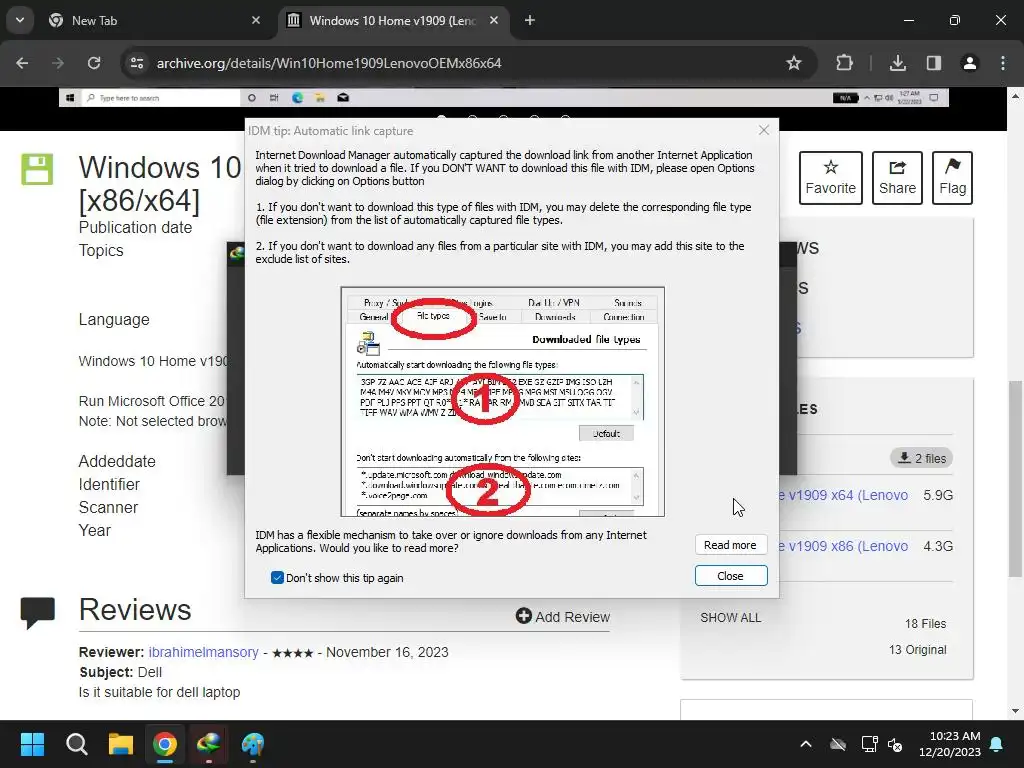The image size is (1024, 768).
Task: Open Windows taskbar Search
Action: click(76, 744)
